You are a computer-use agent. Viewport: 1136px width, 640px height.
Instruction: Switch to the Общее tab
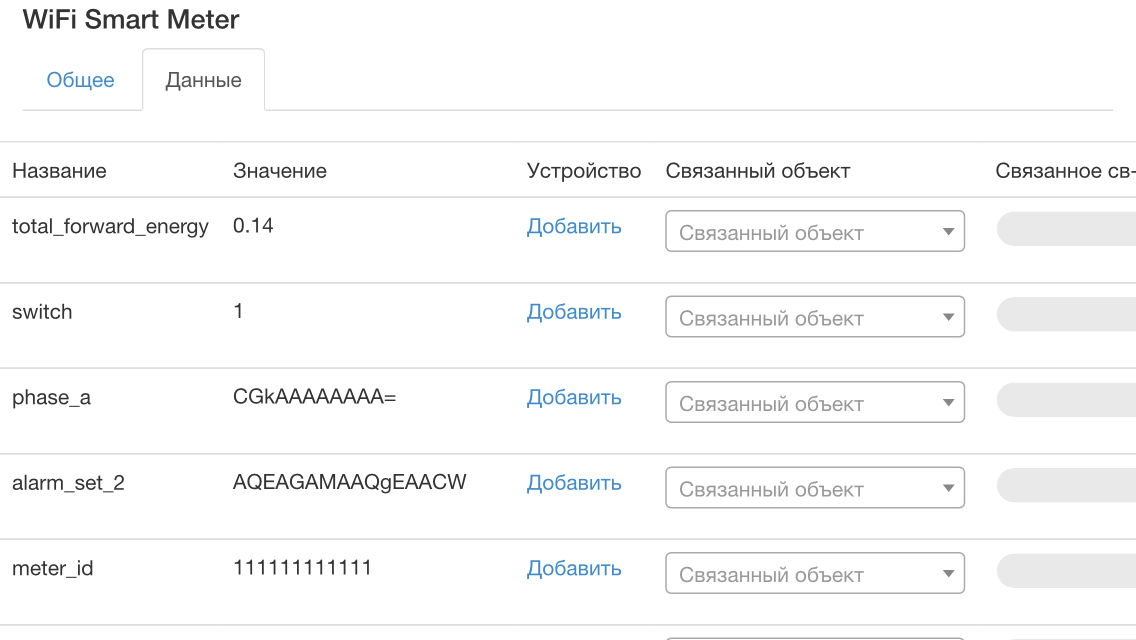[x=81, y=80]
